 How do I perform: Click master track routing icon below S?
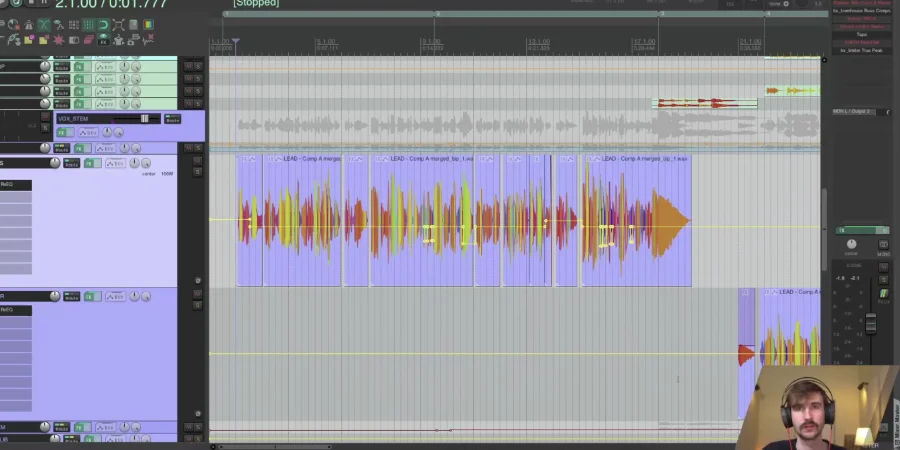click(x=884, y=293)
